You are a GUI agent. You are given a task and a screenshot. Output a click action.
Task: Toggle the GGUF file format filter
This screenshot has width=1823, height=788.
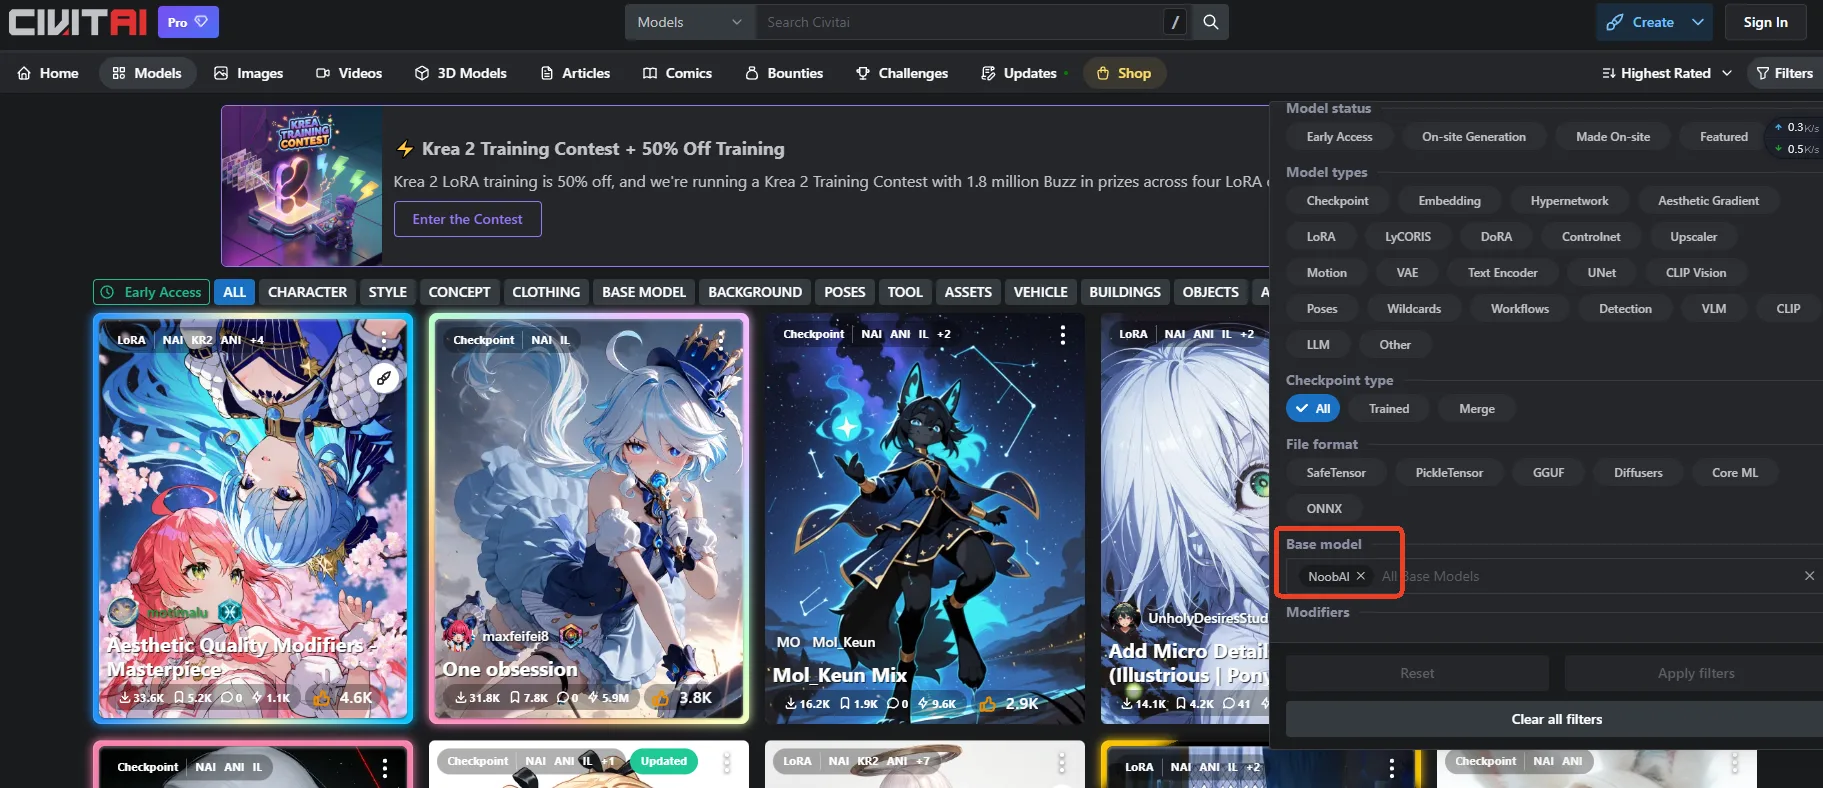1548,473
